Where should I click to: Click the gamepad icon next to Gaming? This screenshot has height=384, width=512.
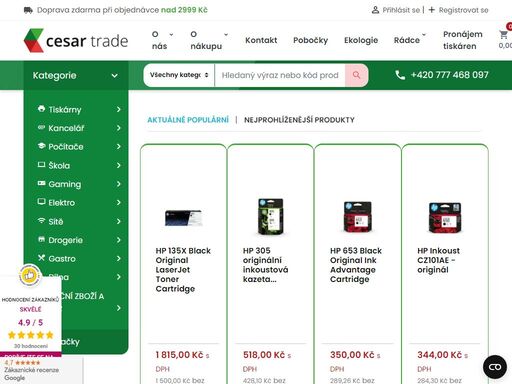(x=41, y=183)
